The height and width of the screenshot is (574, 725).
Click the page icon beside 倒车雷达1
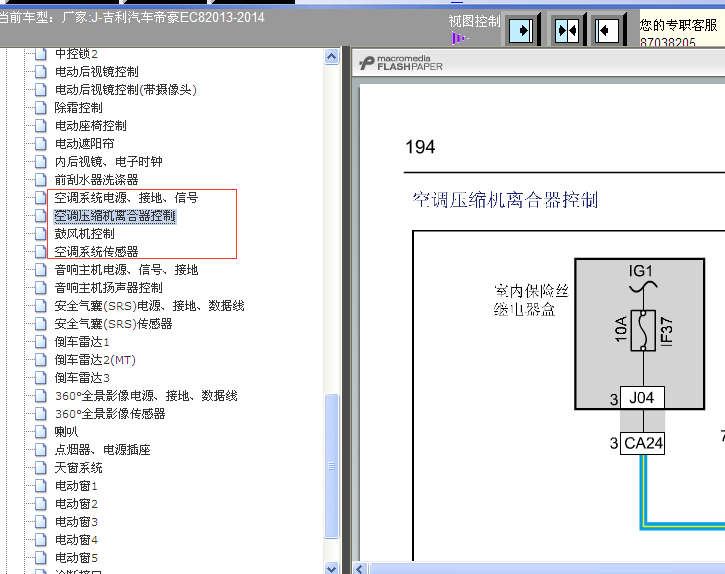41,342
